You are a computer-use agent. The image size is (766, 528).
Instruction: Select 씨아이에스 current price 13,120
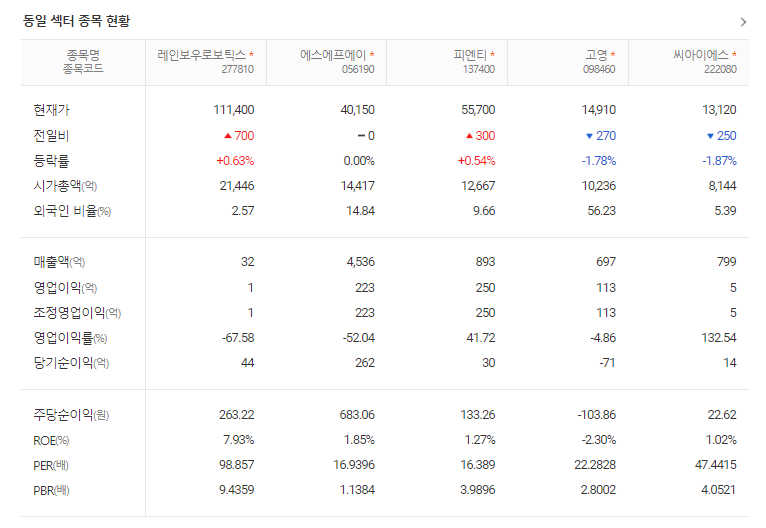tap(719, 110)
